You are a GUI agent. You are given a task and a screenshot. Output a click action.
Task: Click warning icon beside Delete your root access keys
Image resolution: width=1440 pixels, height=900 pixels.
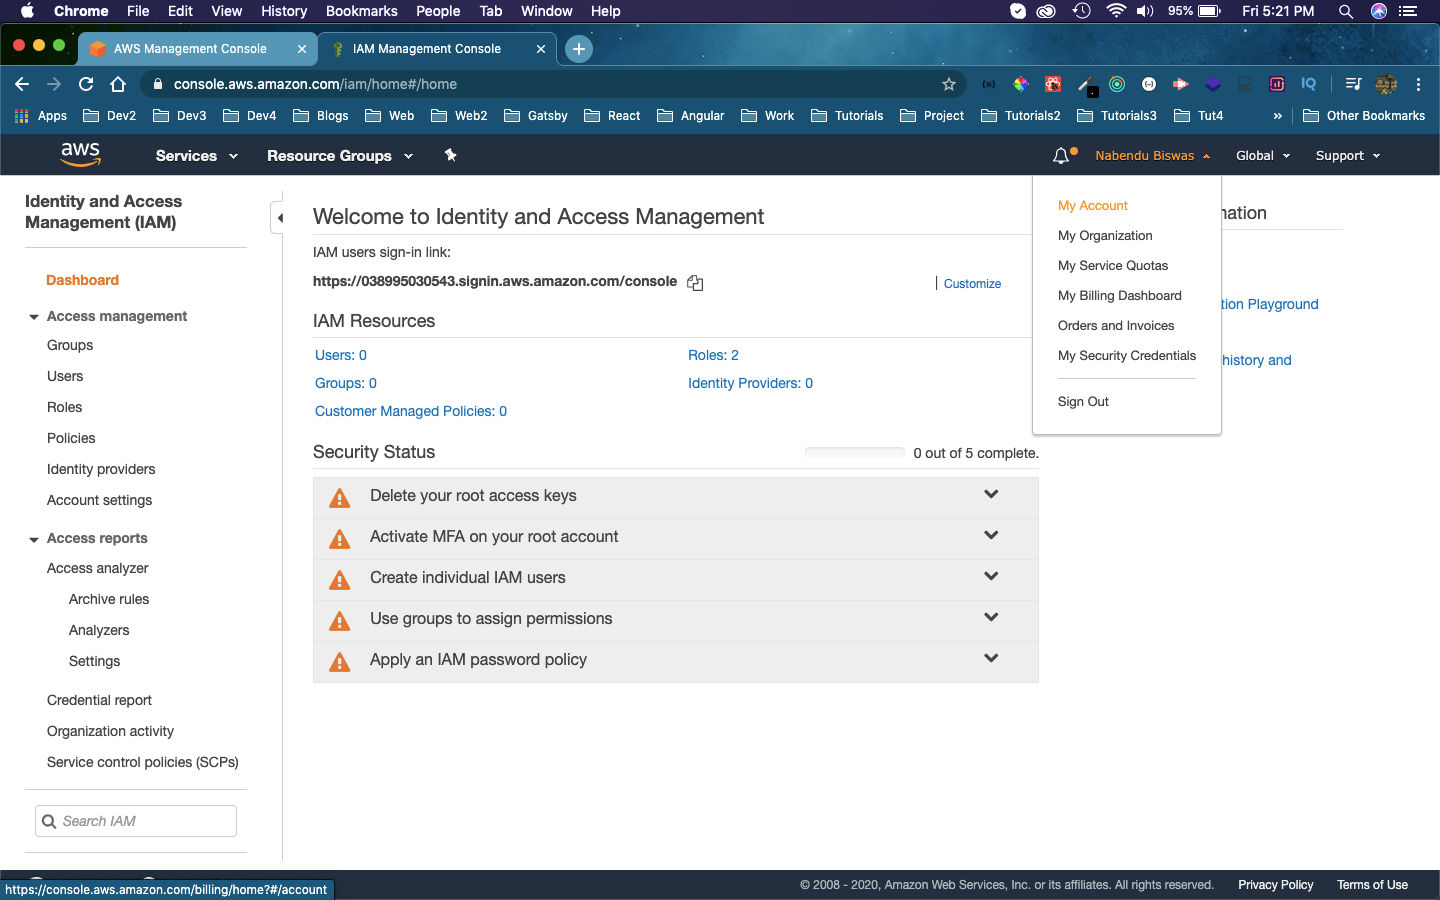coord(340,498)
